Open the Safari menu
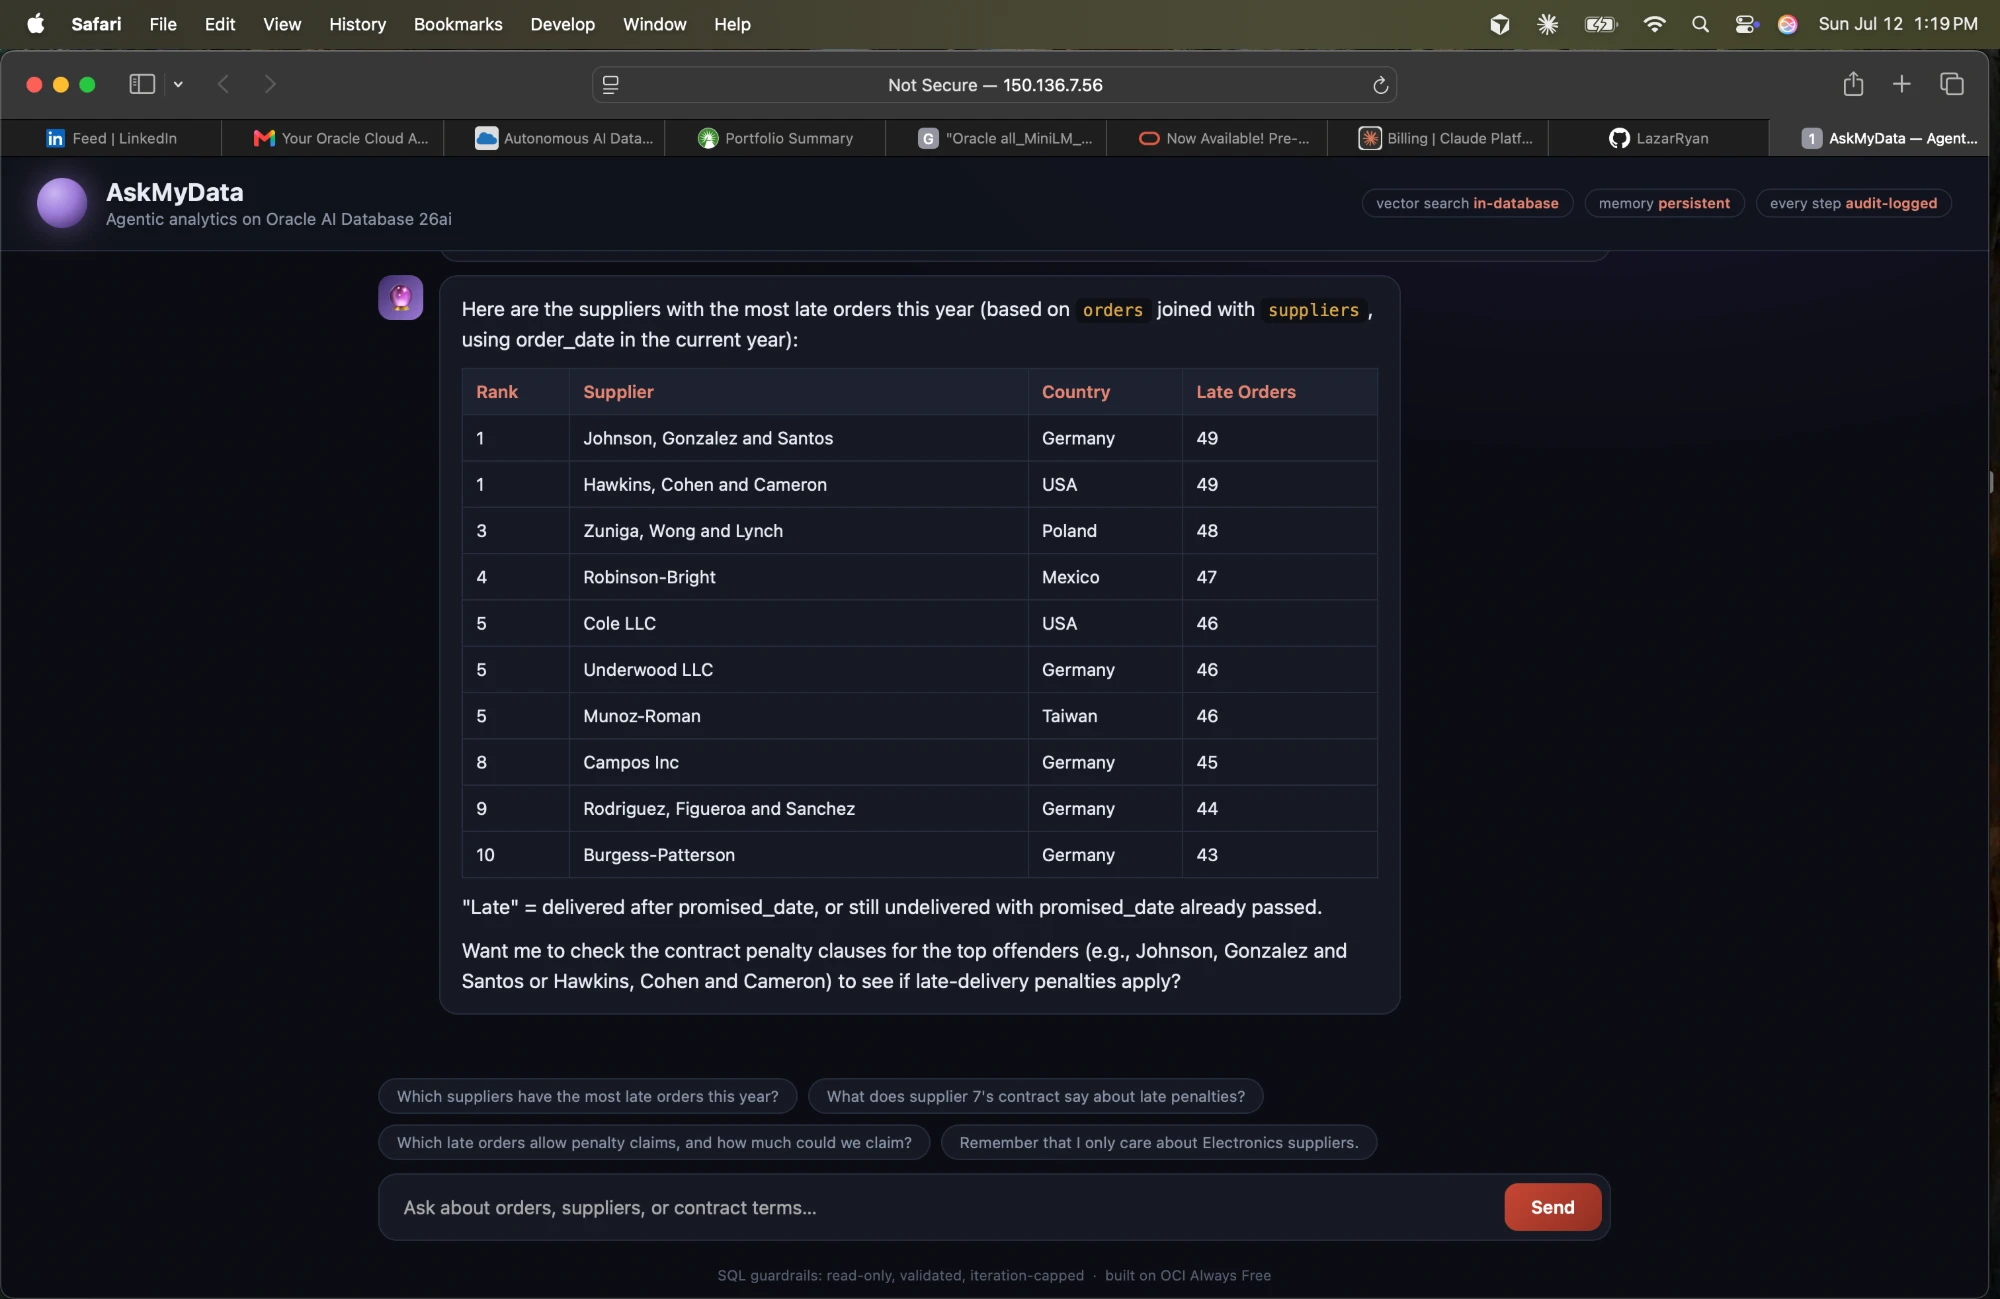 tap(96, 24)
